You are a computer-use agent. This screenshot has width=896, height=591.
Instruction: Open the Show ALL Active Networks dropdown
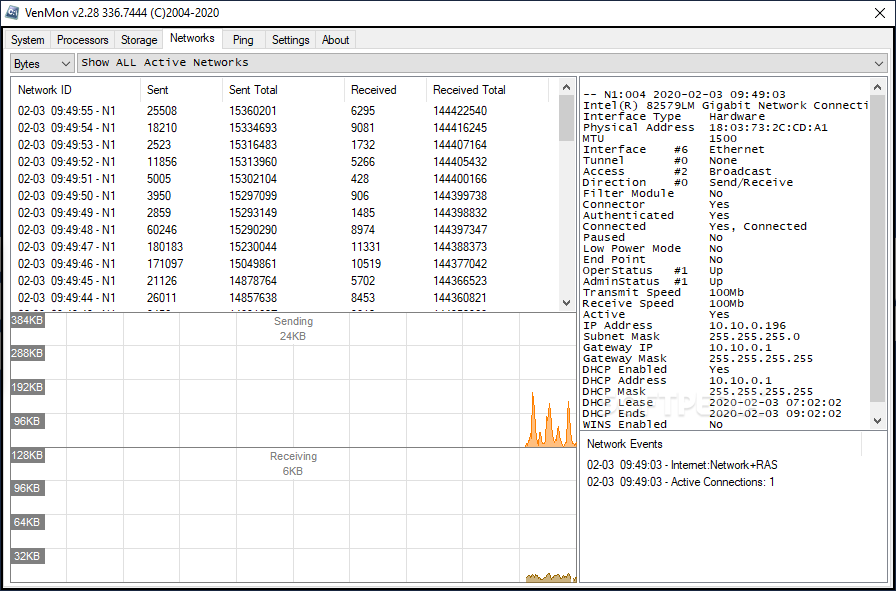click(482, 63)
